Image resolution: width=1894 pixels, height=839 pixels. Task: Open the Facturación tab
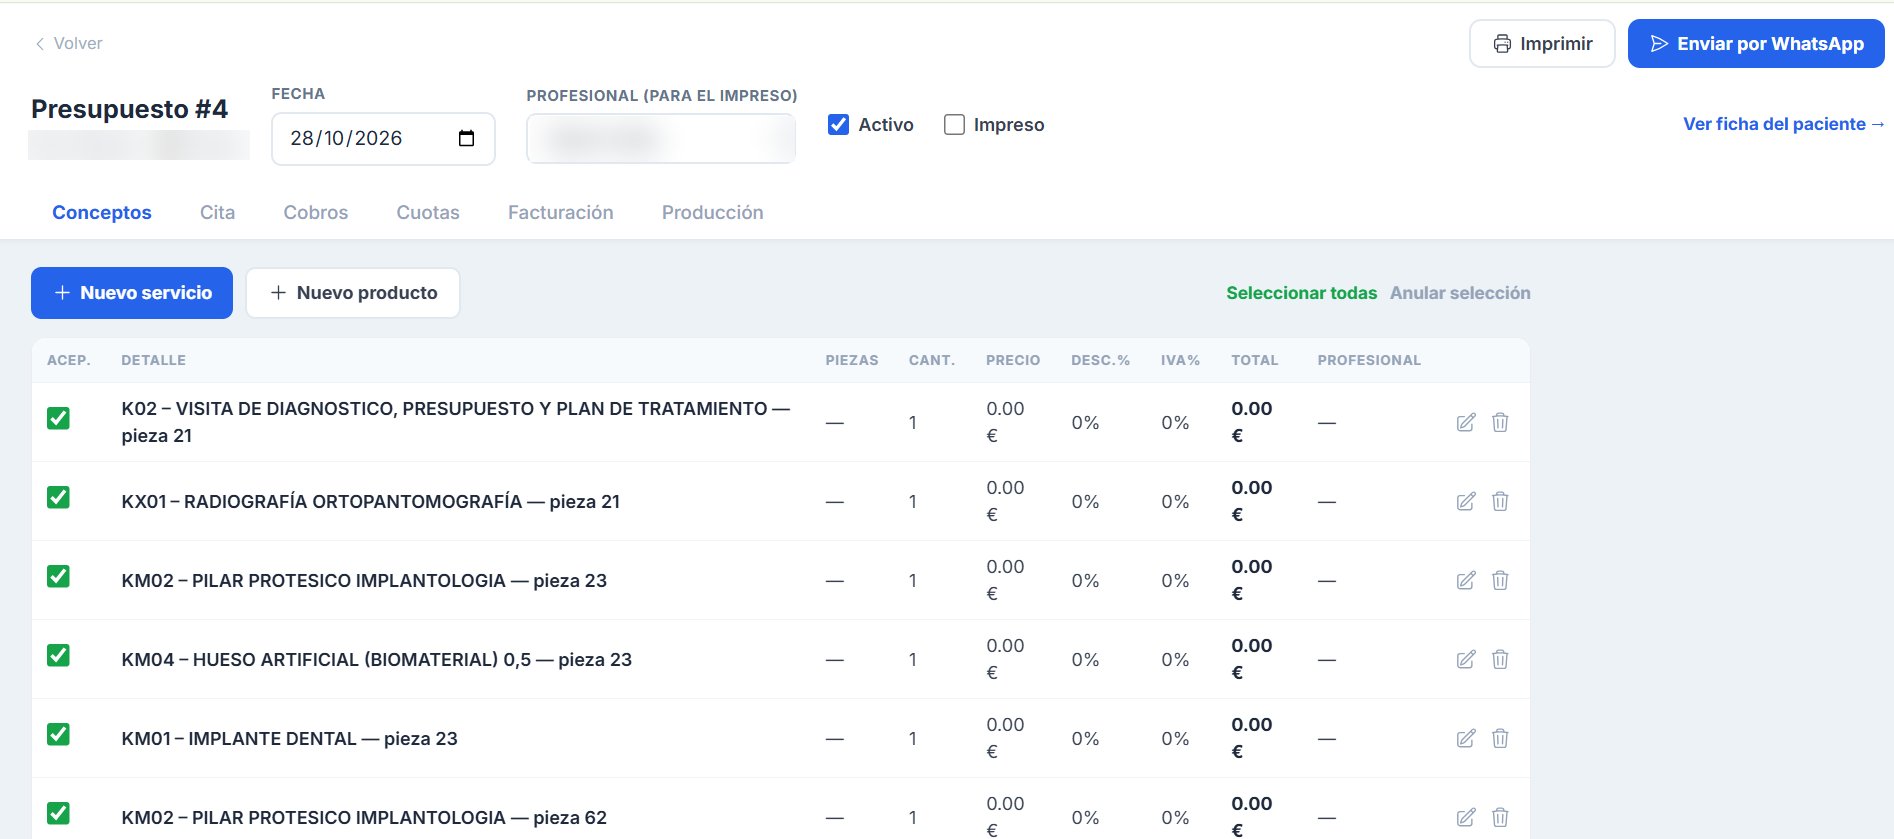click(561, 212)
